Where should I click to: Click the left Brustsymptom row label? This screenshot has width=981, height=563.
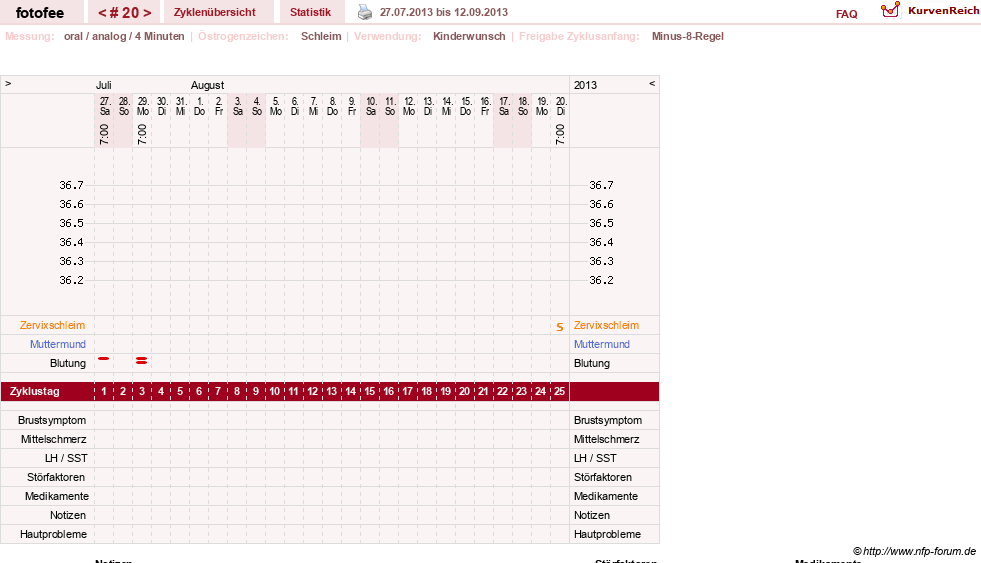[52, 420]
